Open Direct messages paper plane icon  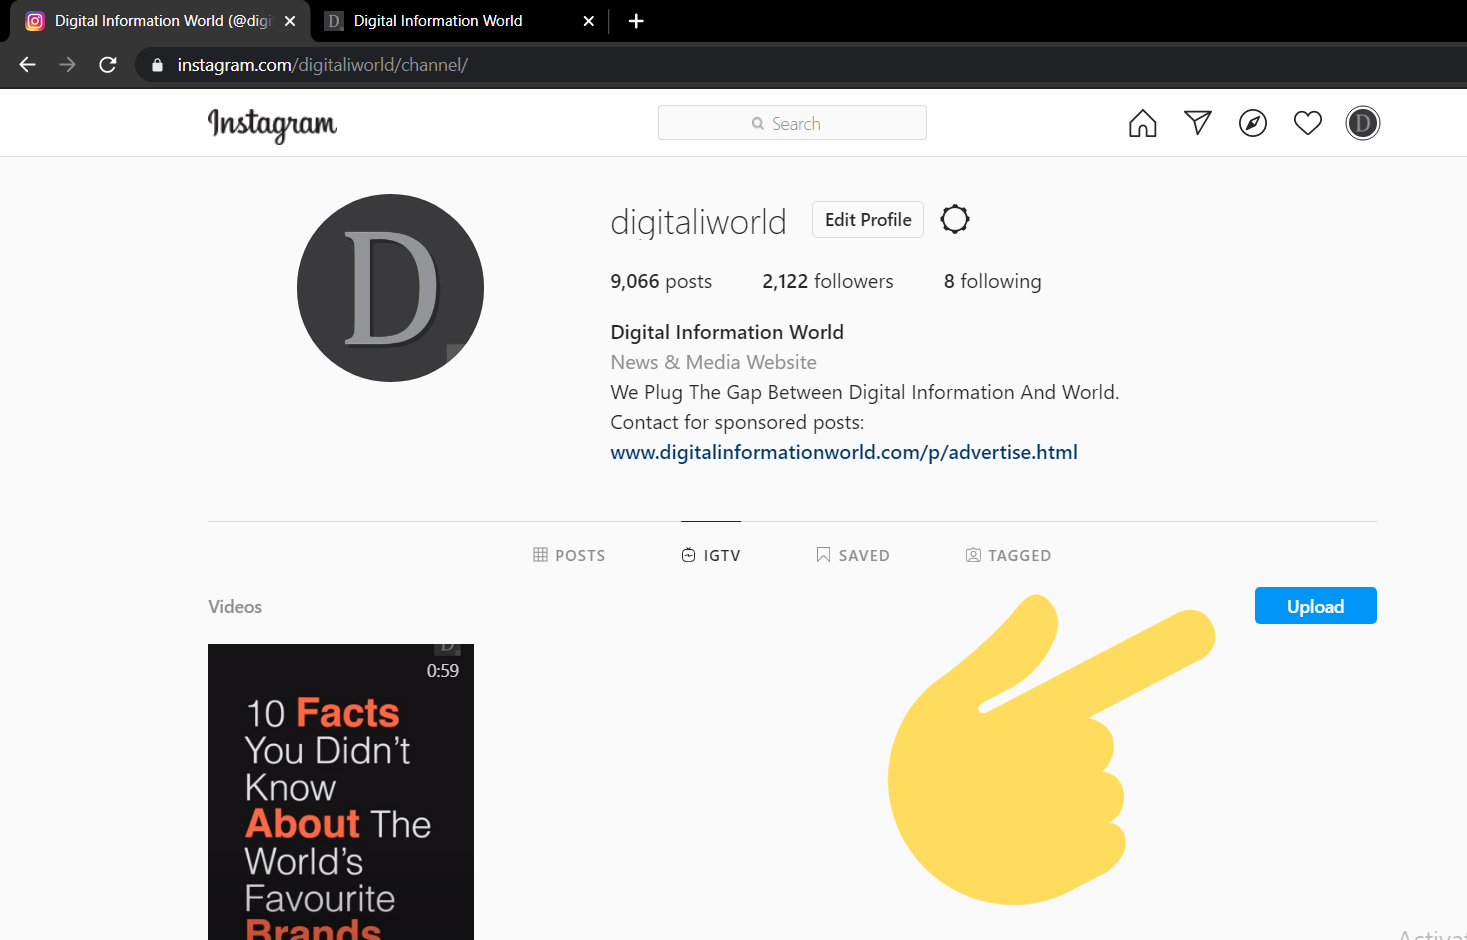[x=1197, y=122]
